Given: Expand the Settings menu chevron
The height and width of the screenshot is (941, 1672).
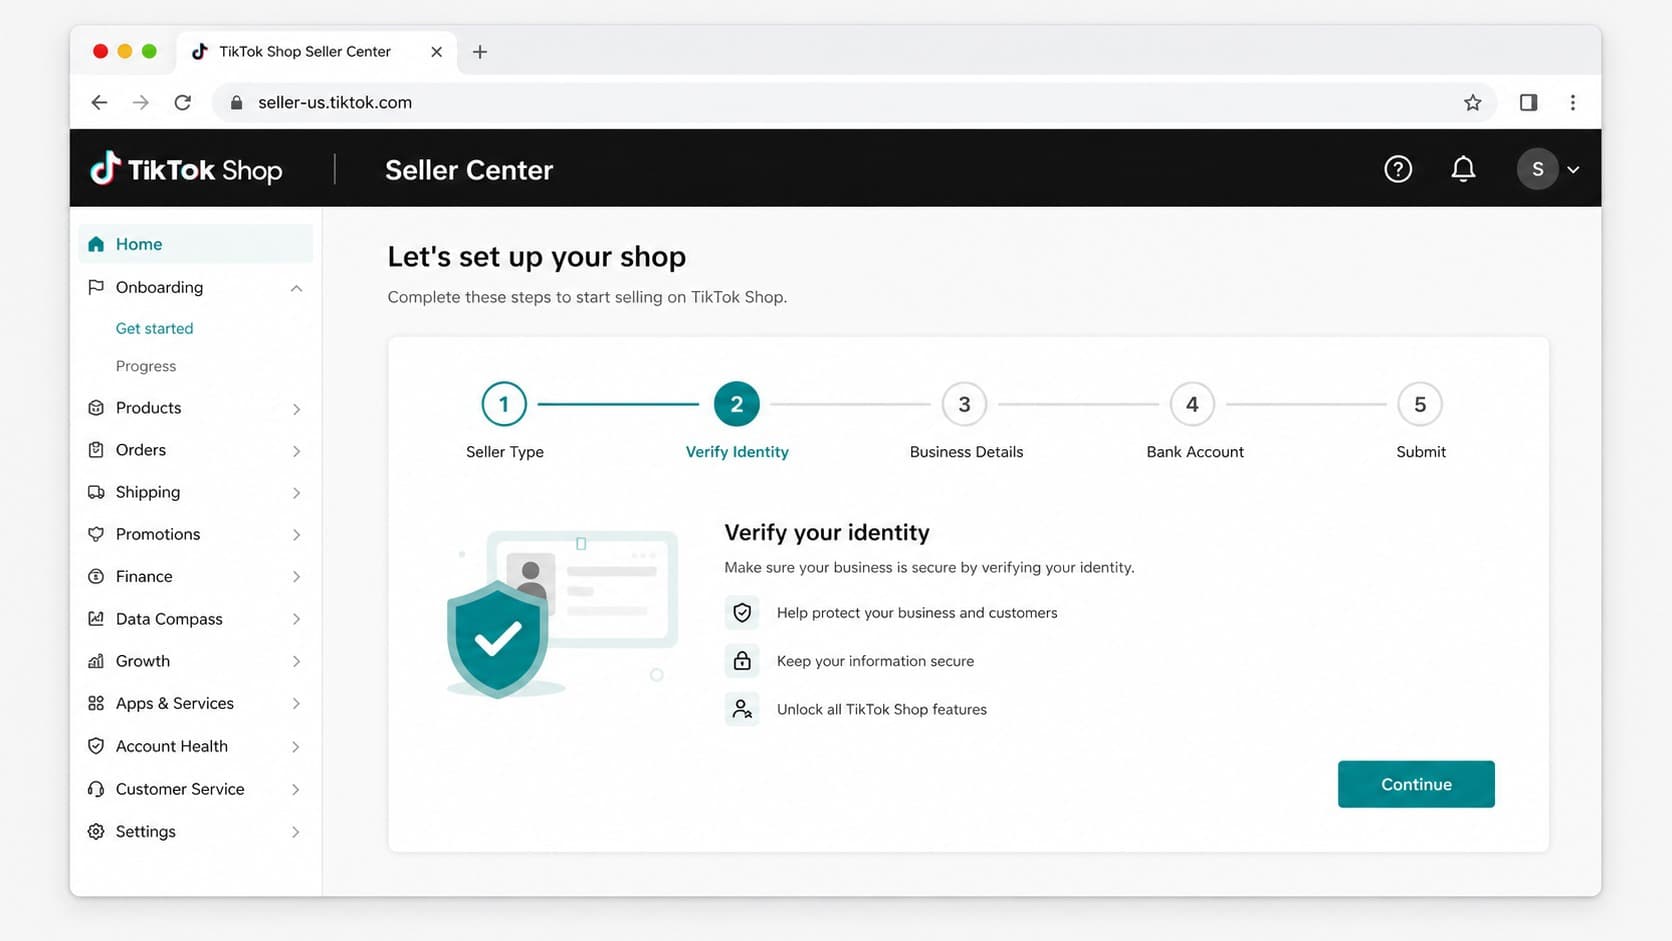Looking at the screenshot, I should [x=296, y=832].
